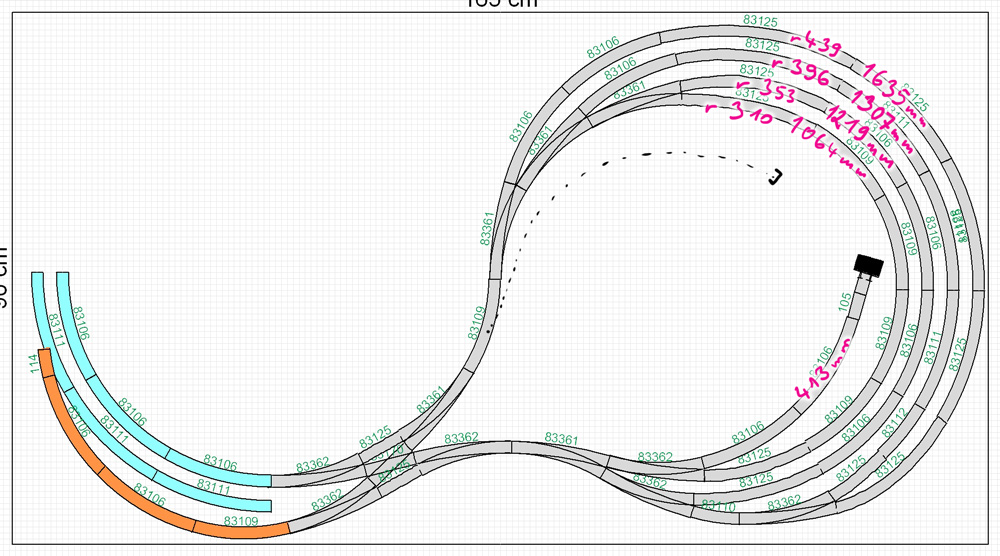Click the 83110 track label at bottom
Image resolution: width=1000 pixels, height=556 pixels.
[x=718, y=507]
